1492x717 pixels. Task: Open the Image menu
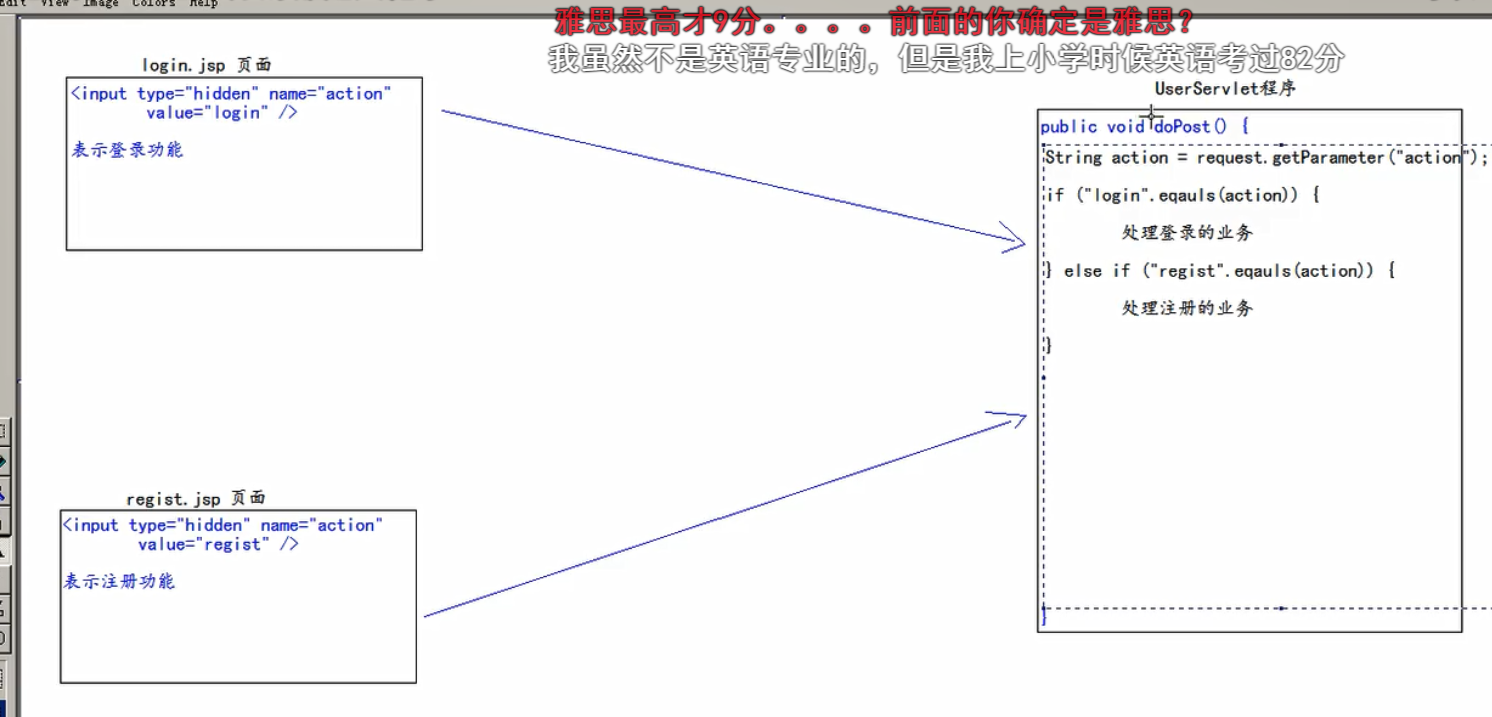tap(100, 3)
